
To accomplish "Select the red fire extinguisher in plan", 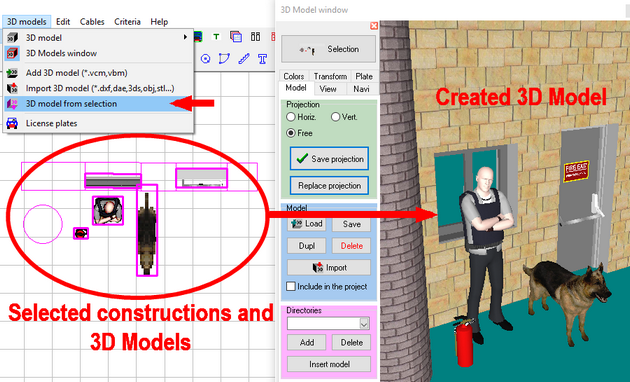I will coord(81,233).
